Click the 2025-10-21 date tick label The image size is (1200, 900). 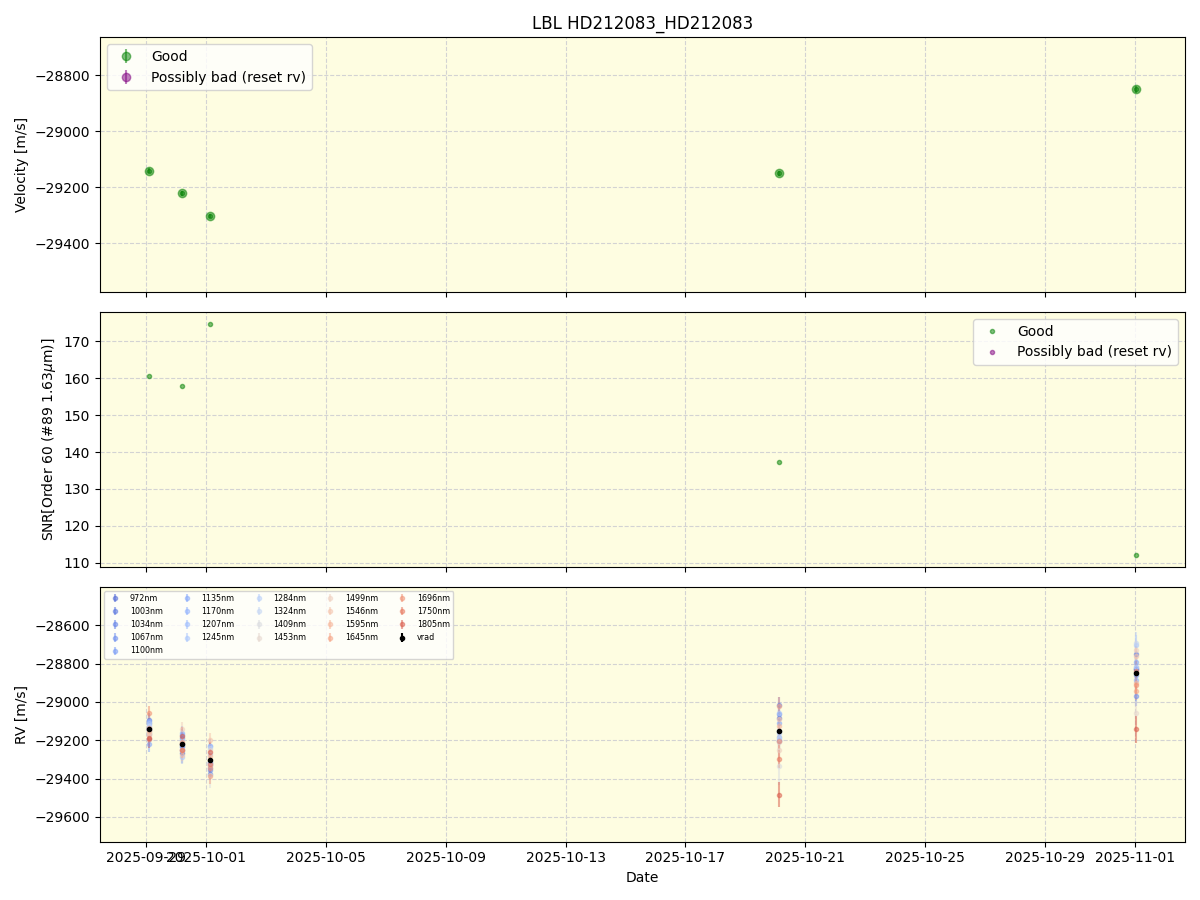(805, 857)
